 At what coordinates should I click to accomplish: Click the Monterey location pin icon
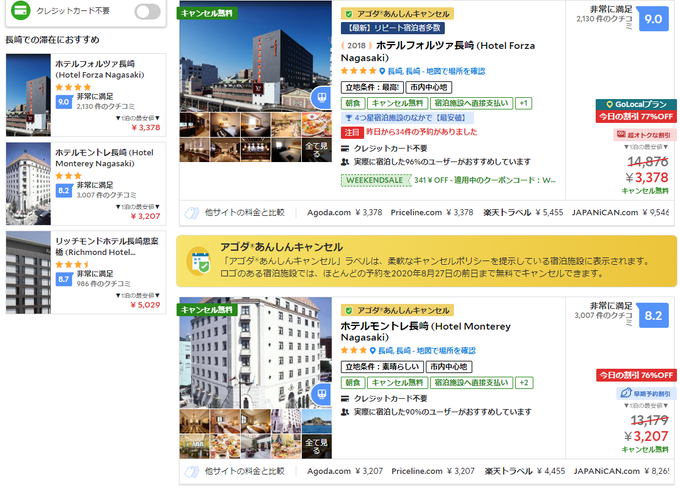[373, 350]
